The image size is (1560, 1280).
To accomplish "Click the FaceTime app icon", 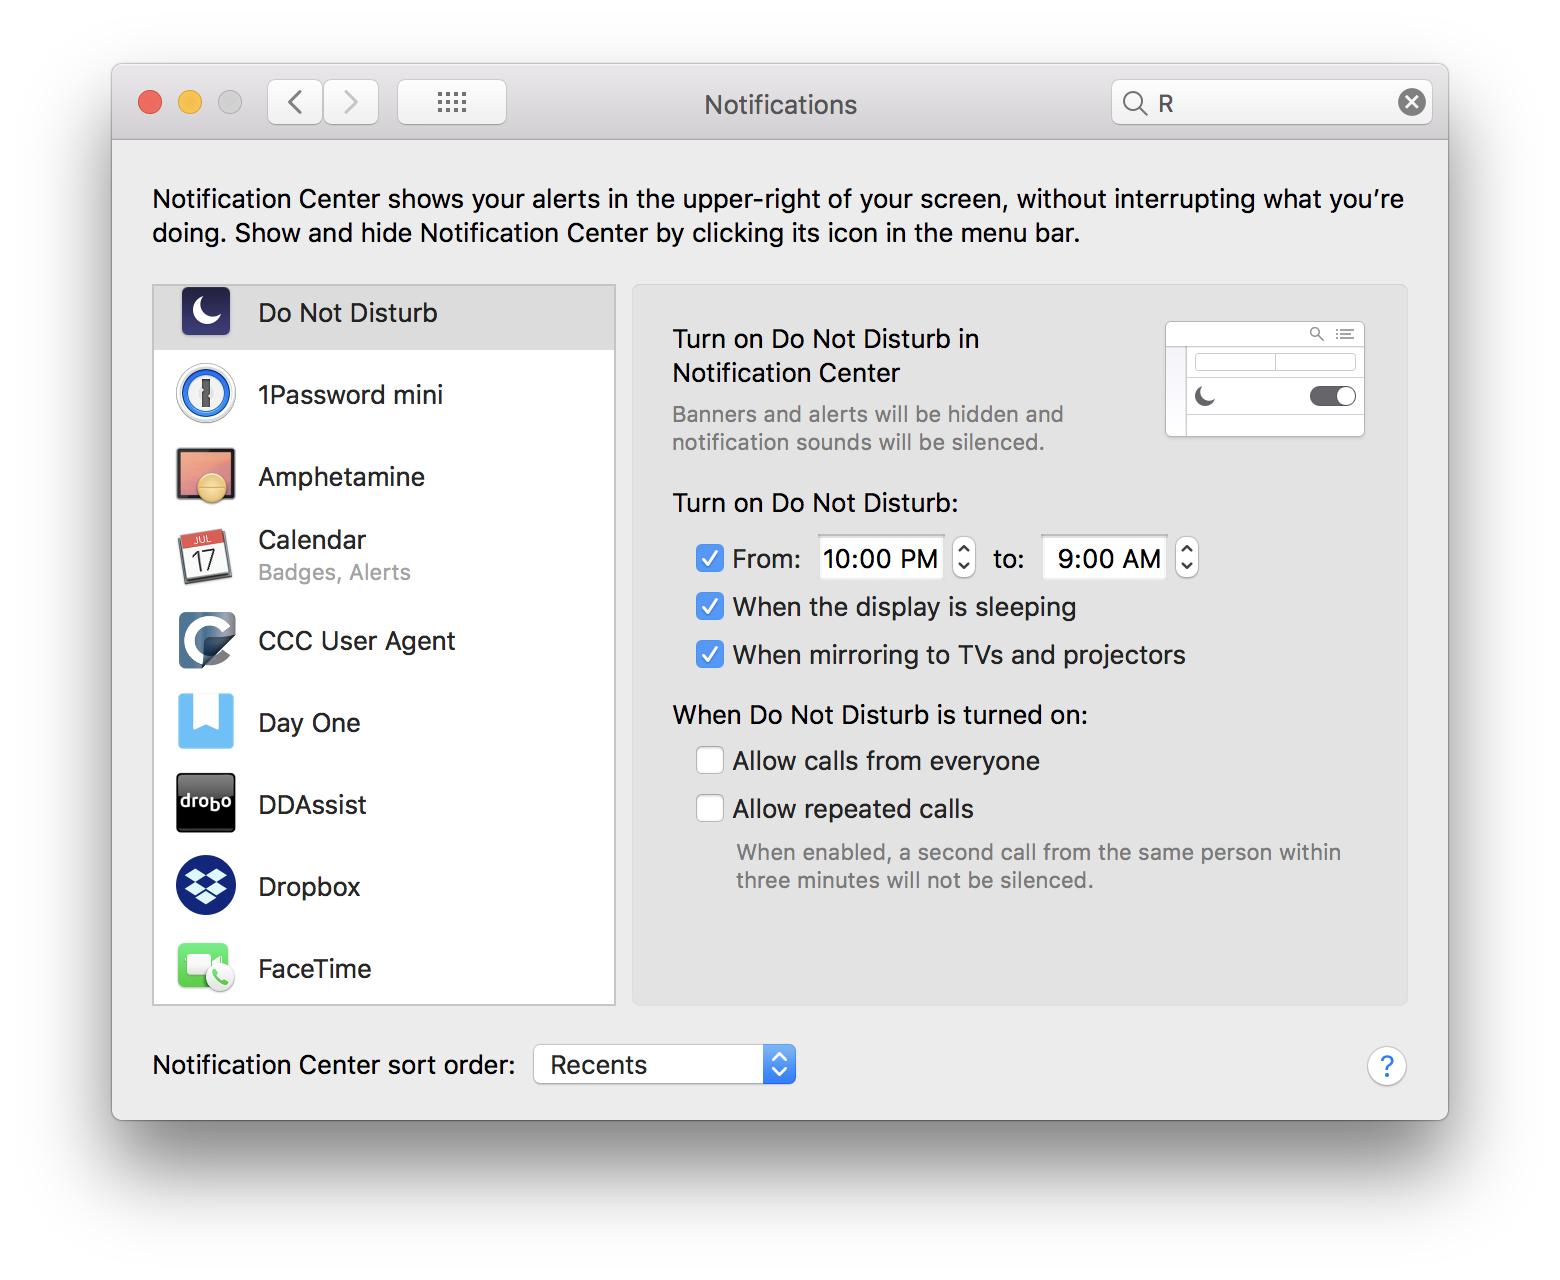I will tap(206, 967).
